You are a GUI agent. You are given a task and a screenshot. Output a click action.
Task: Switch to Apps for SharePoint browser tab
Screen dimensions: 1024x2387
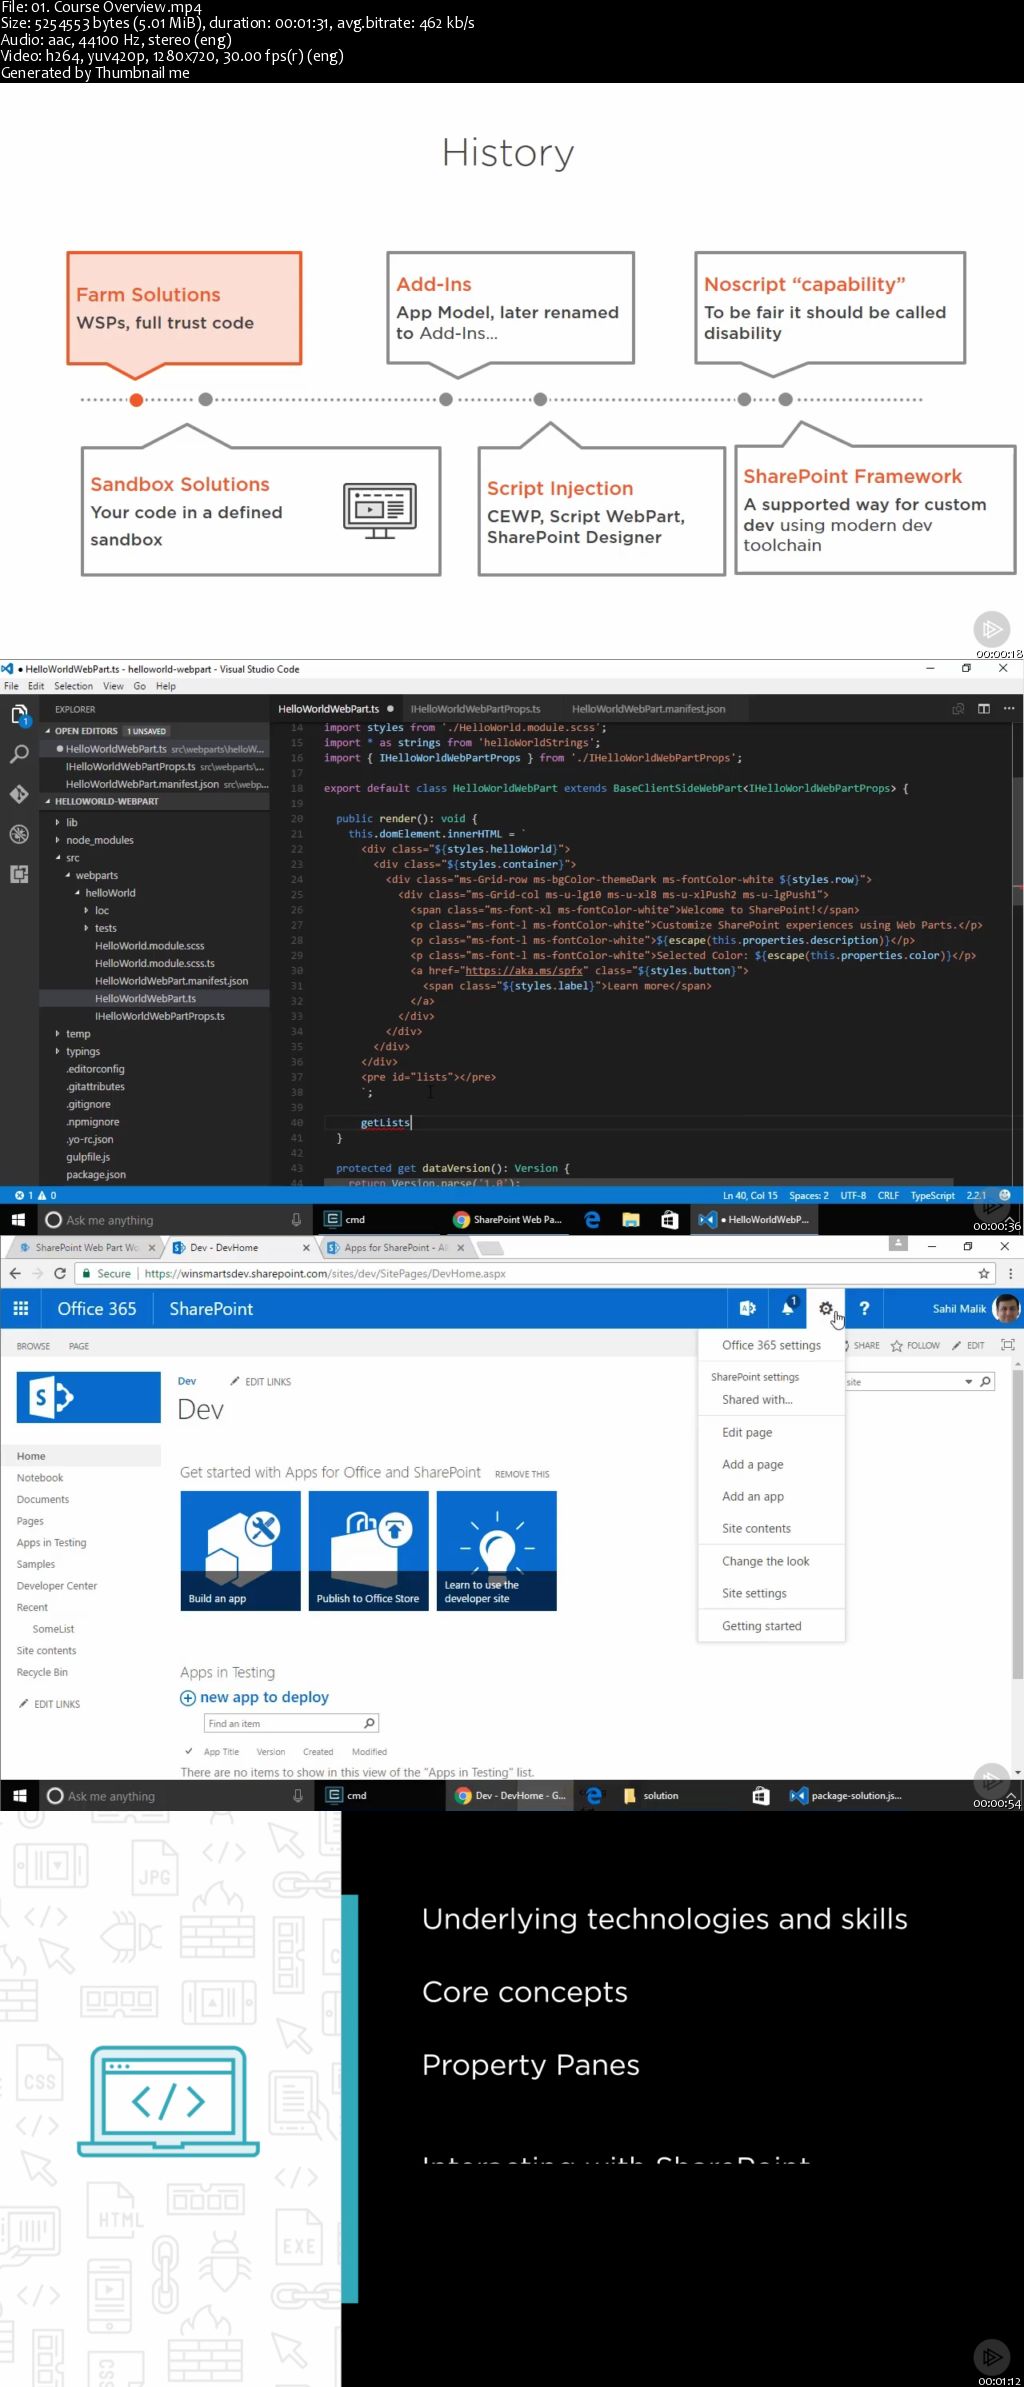(396, 1247)
